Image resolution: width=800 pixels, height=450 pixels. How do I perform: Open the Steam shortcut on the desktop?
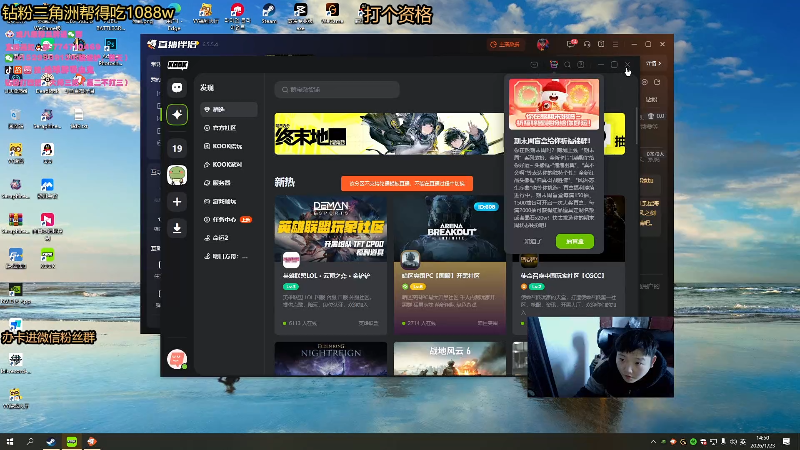point(268,13)
